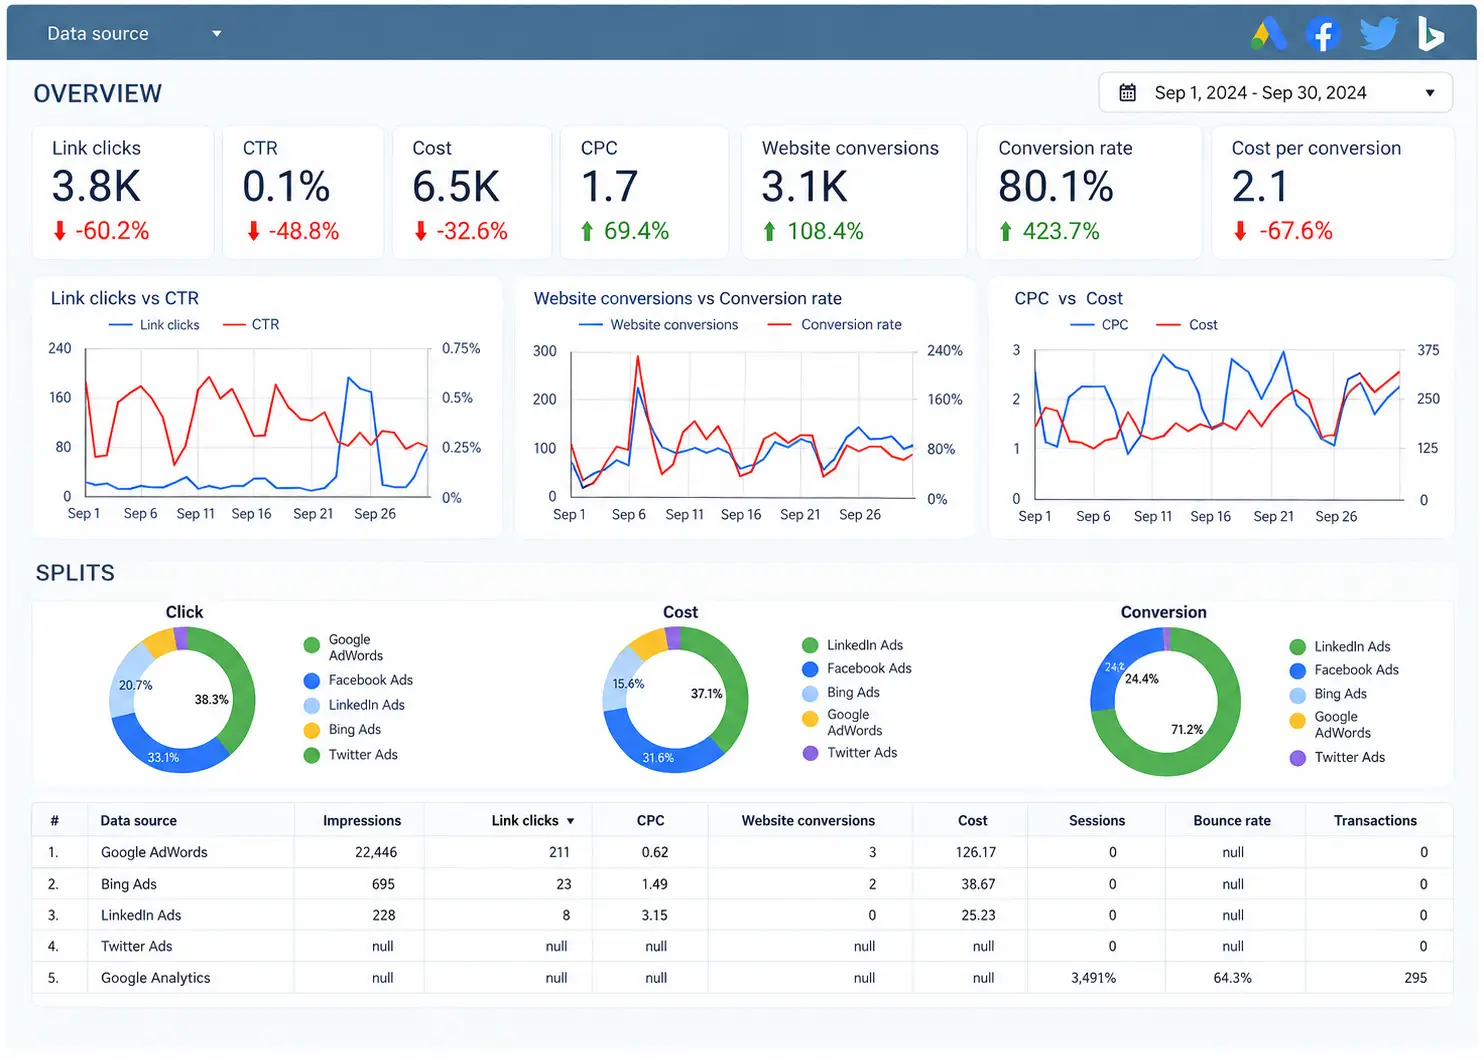The height and width of the screenshot is (1060, 1484).
Task: Click the 64.3% bounce rate cell
Action: click(1232, 979)
